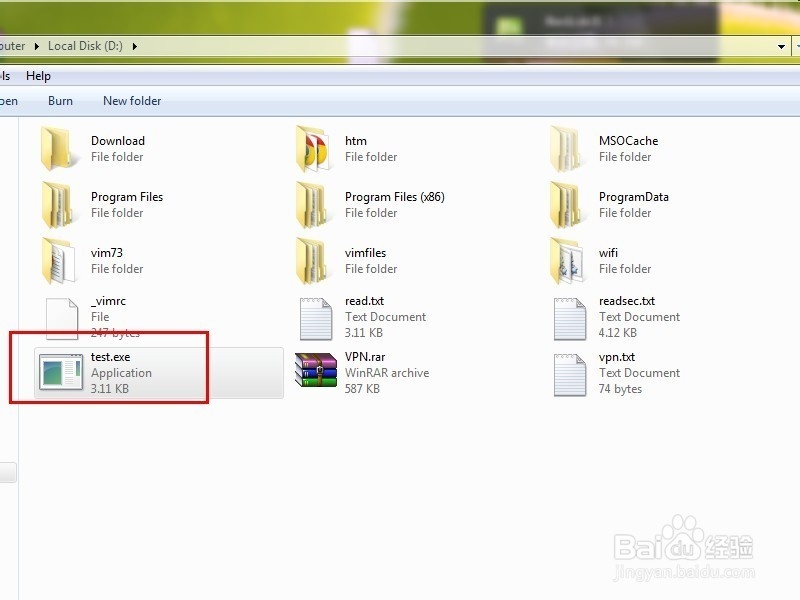This screenshot has height=600, width=800.
Task: Open the address bar history dropdown
Action: [781, 46]
